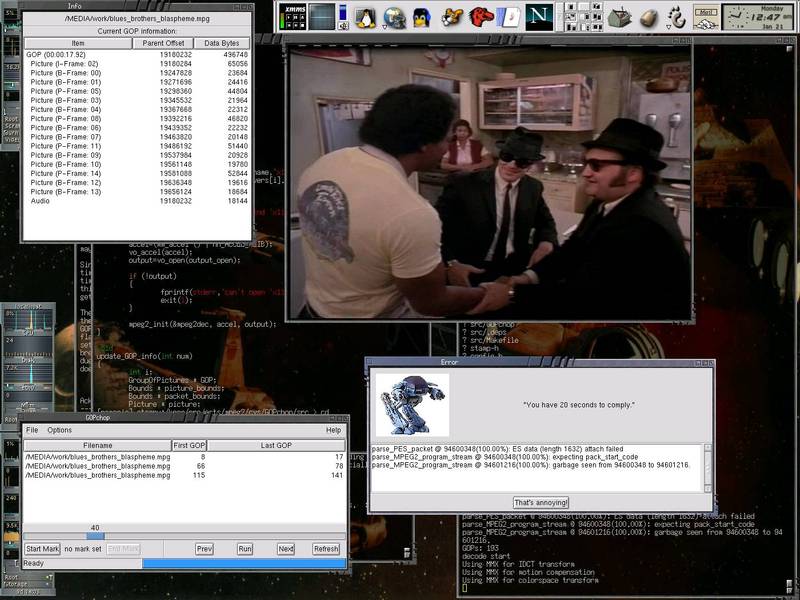Select the "Picture (B-Frame: 12)" row
Viewport: 800px width, 600px height.
coord(137,183)
